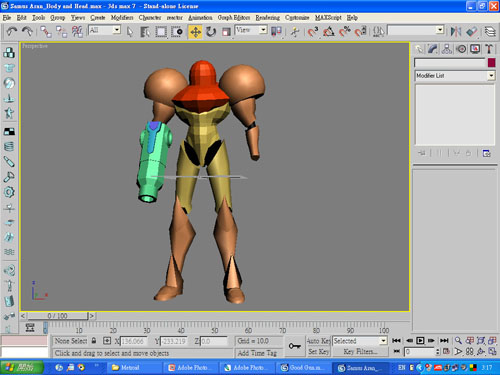Play the animation
Image resolution: width=500 pixels, height=375 pixels.
[x=420, y=340]
